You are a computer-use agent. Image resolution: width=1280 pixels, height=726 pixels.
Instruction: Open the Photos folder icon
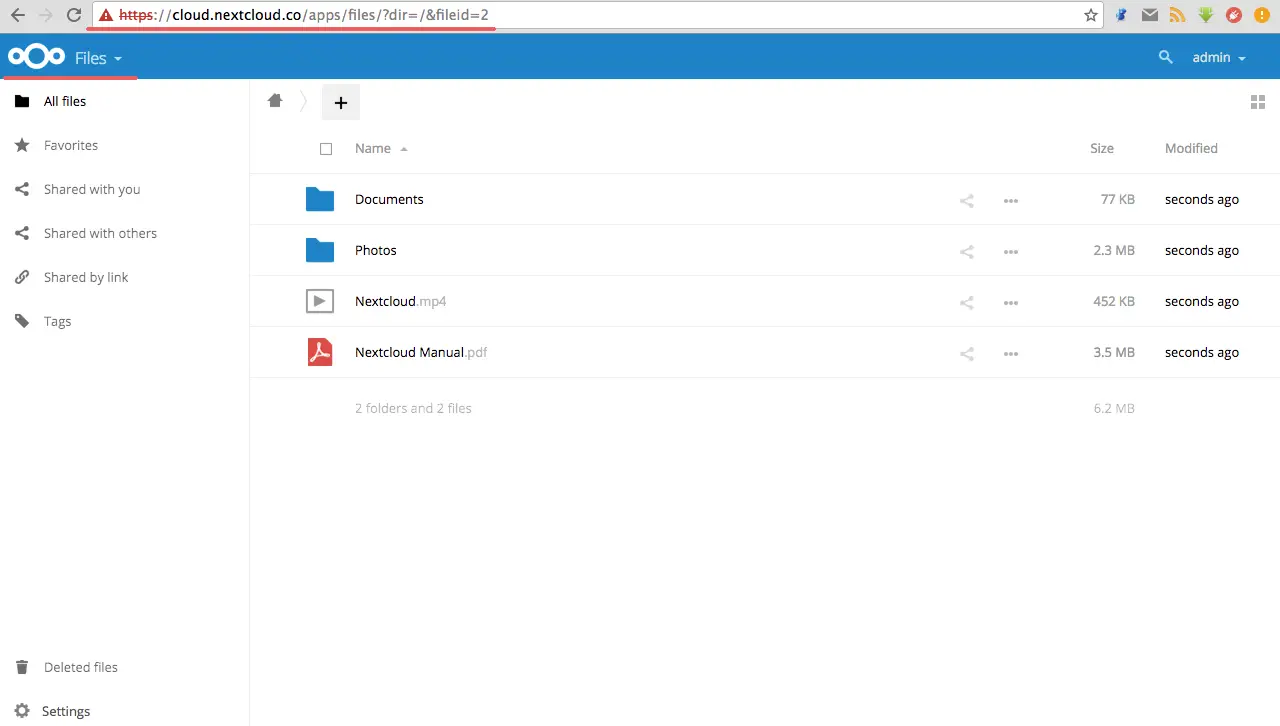320,251
